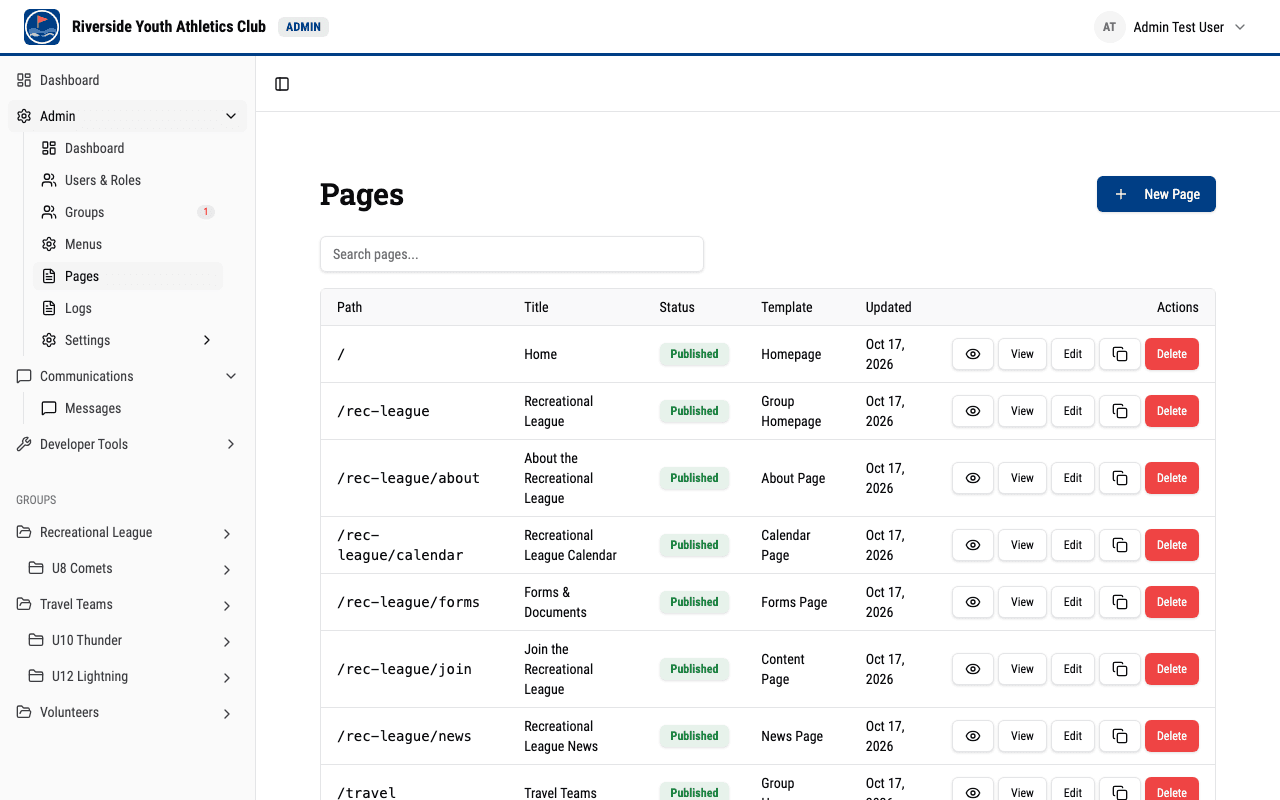Click eye icon for /rec-league row
The image size is (1280, 800).
coord(973,411)
